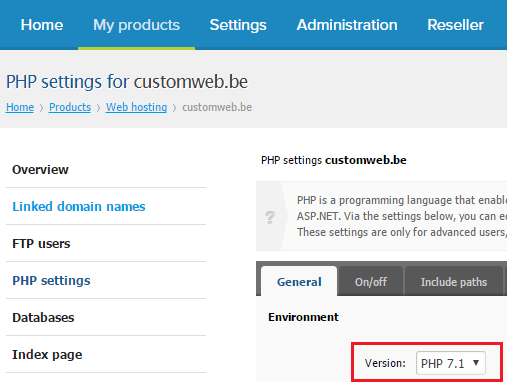Follow the Home breadcrumb link
The width and height of the screenshot is (507, 382).
pyautogui.click(x=20, y=107)
